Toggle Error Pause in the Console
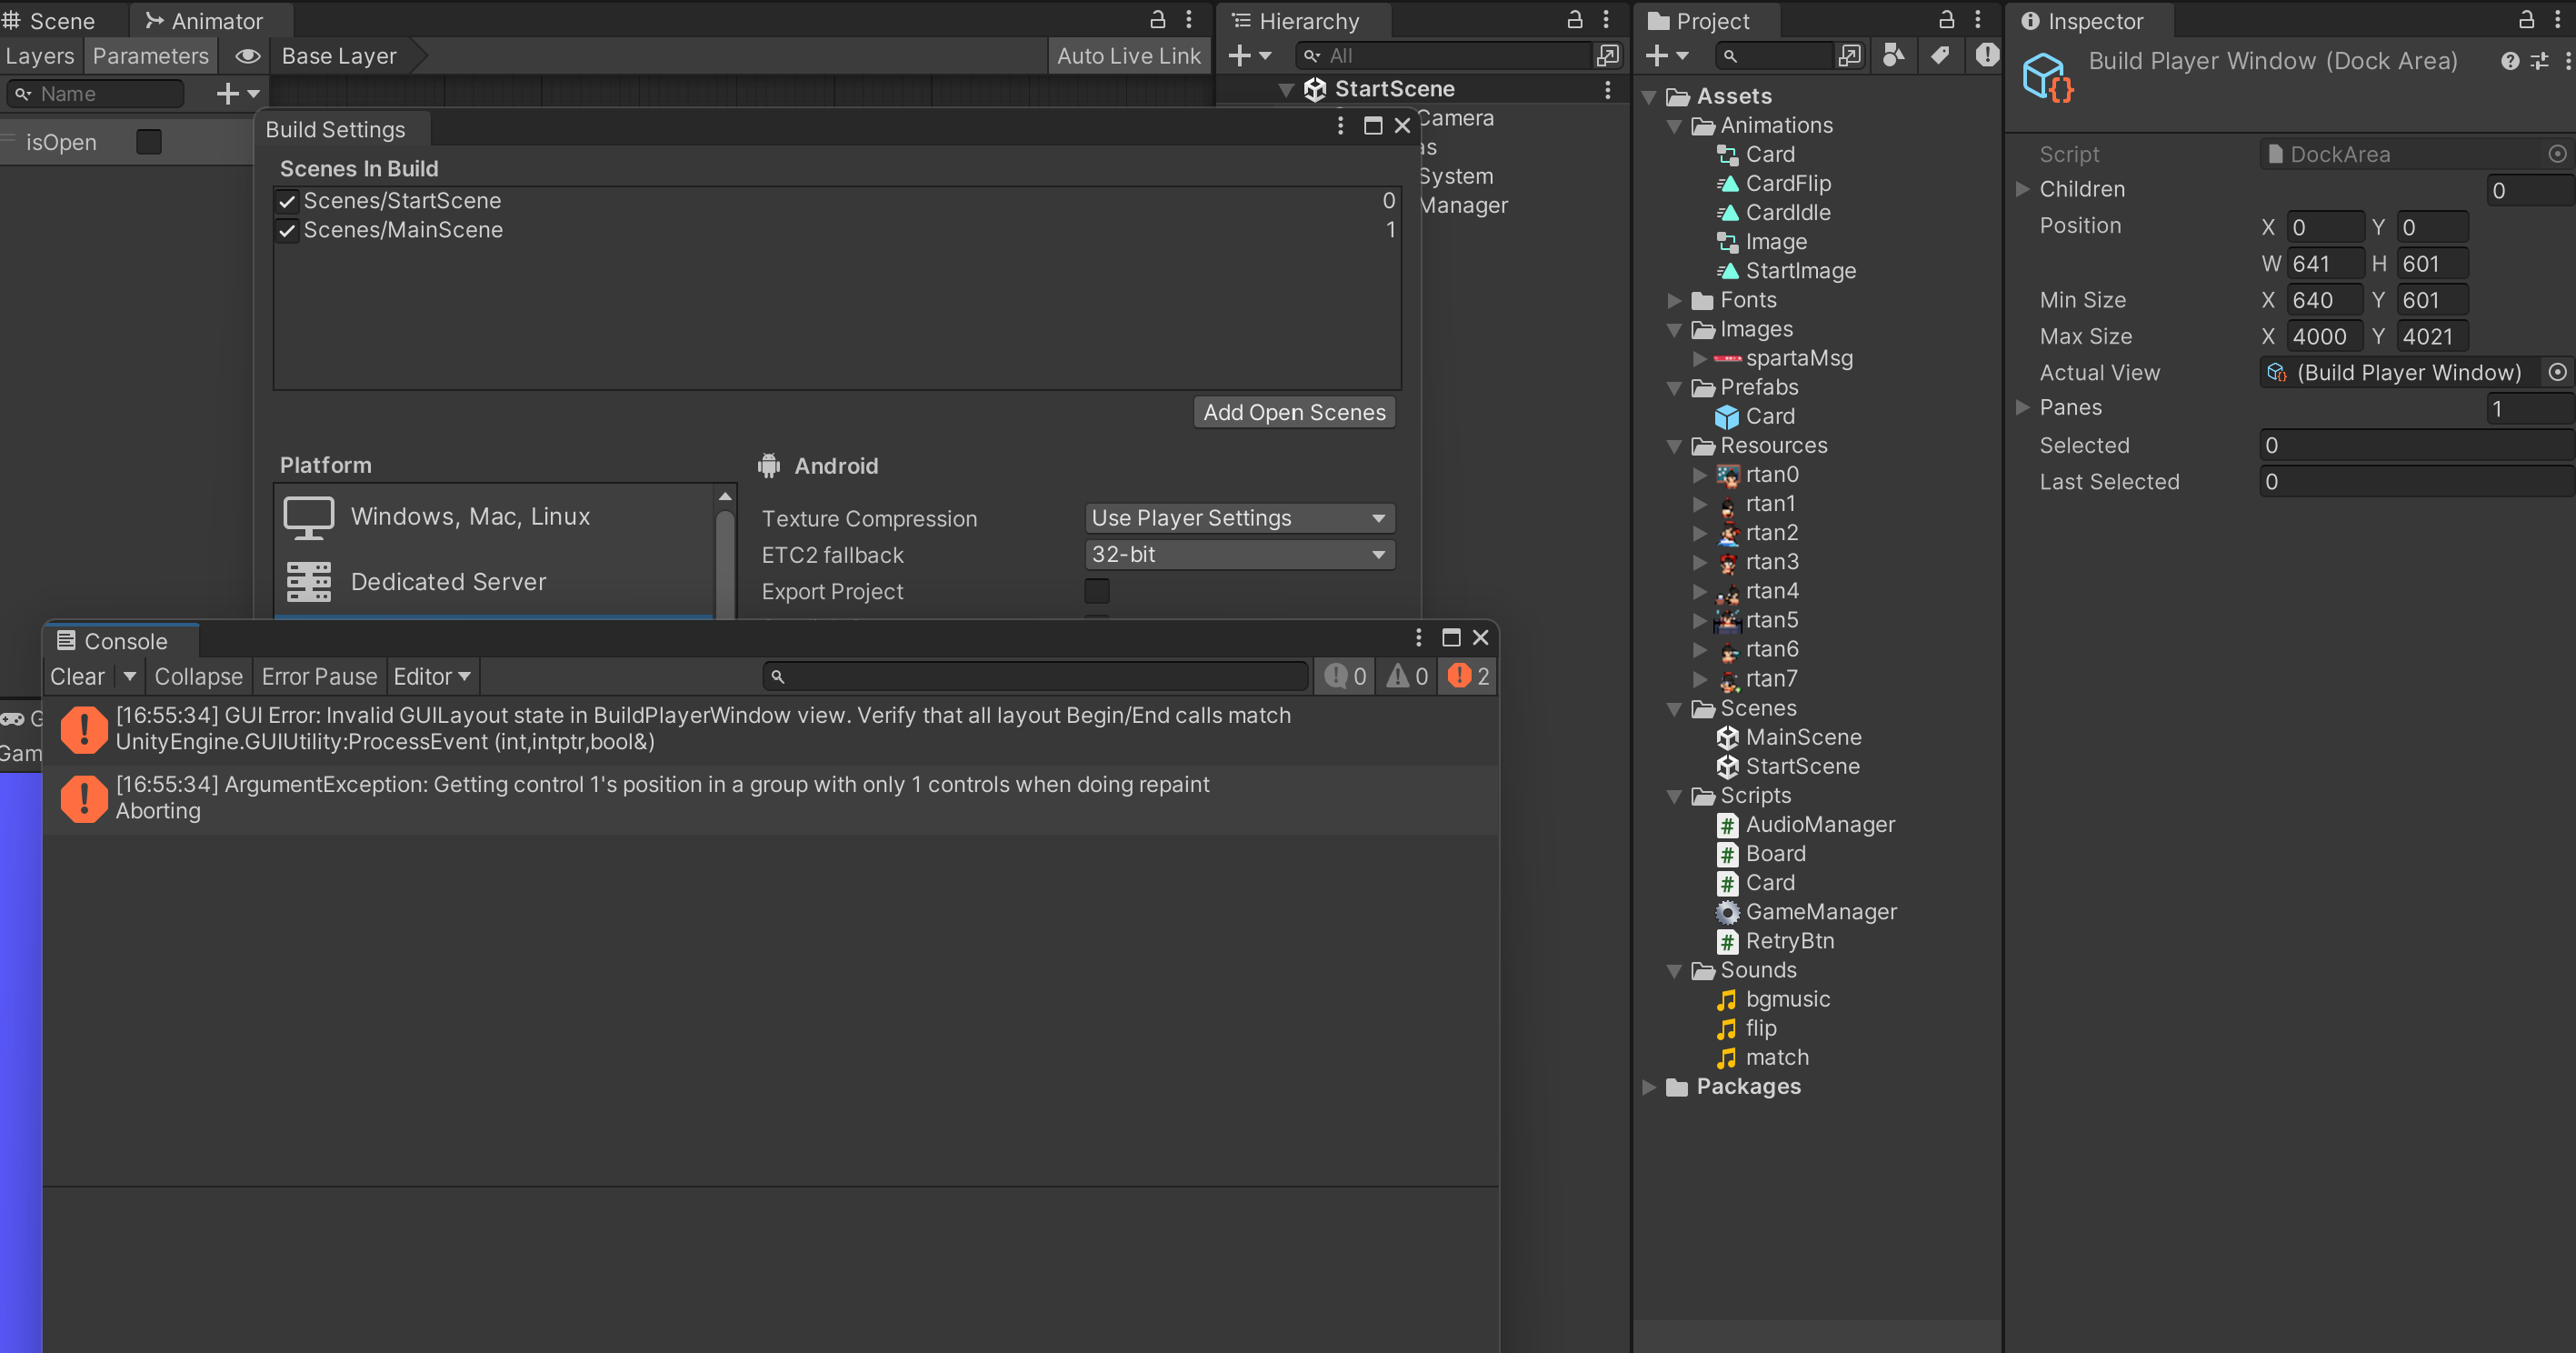Image resolution: width=2576 pixels, height=1353 pixels. point(319,677)
